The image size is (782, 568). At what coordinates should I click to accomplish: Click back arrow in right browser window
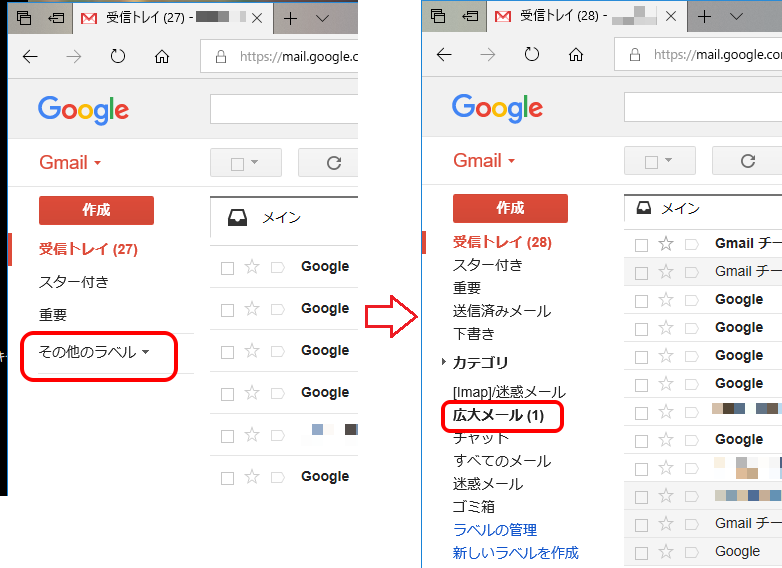[444, 54]
